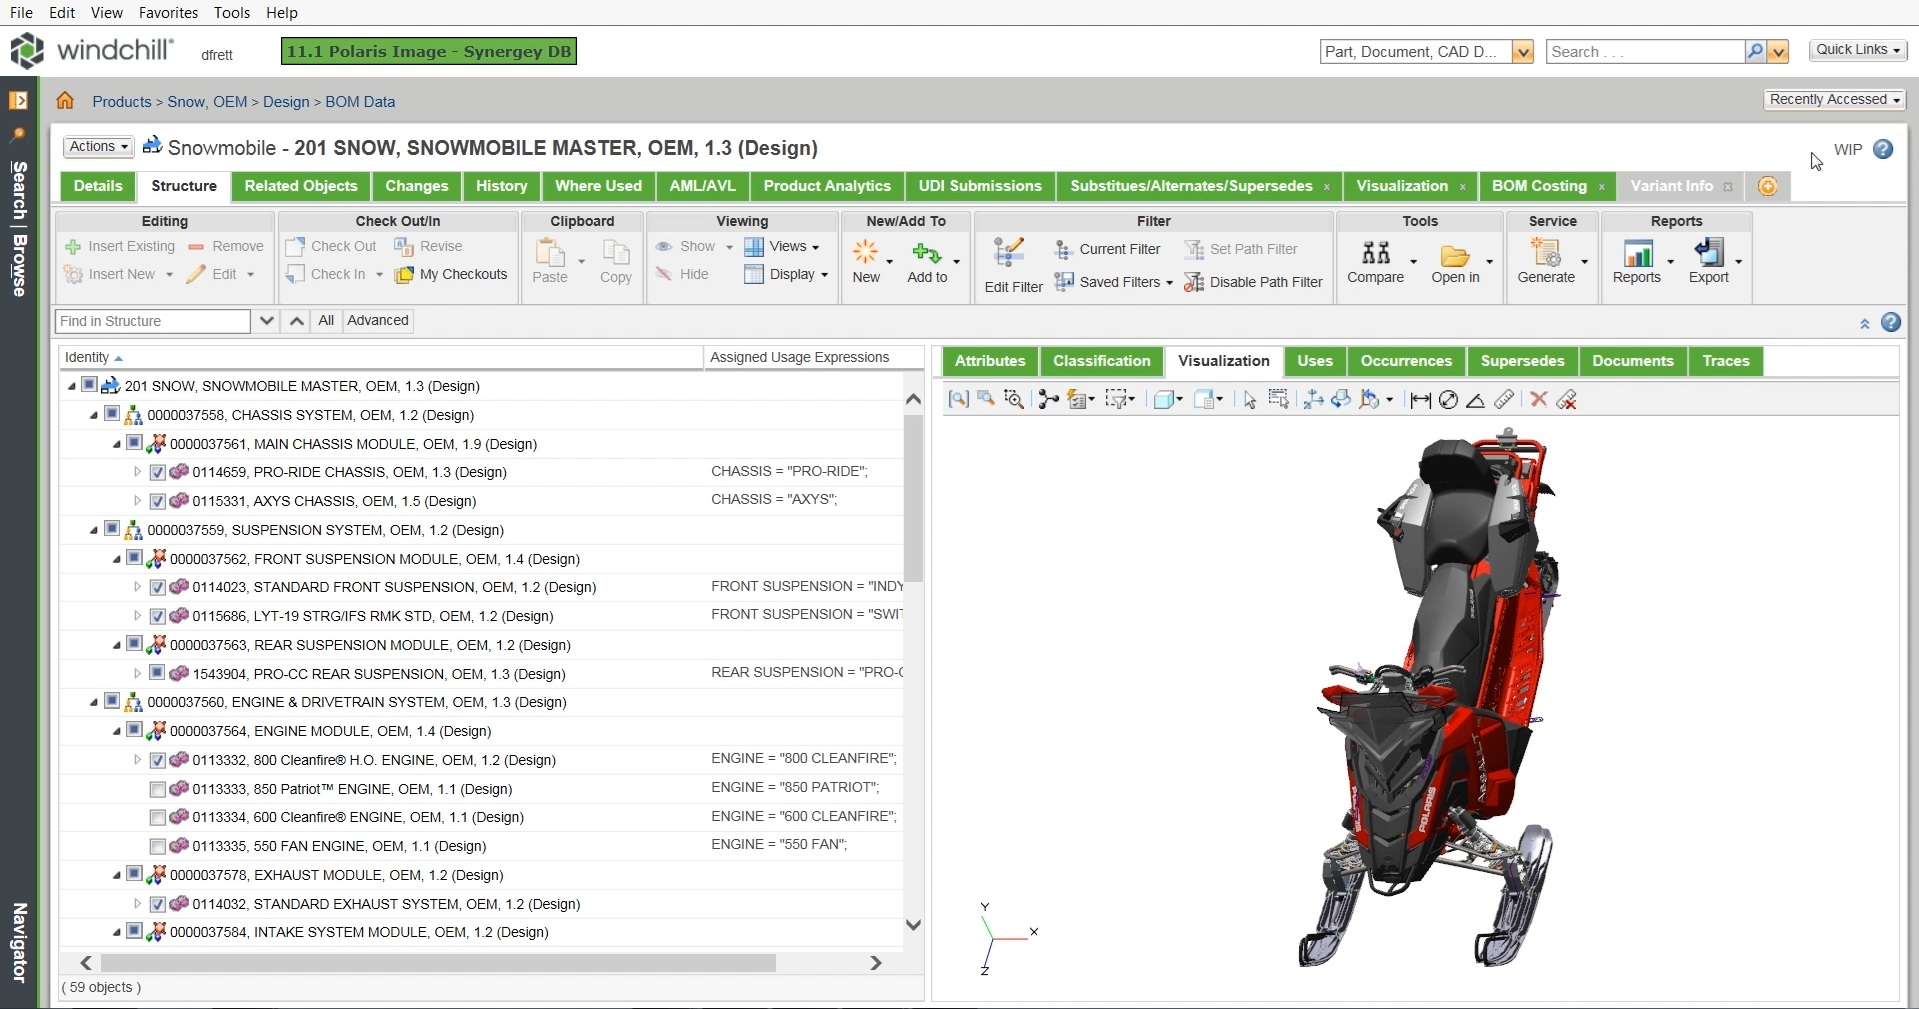Open the search type dropdown arrow

(1523, 52)
